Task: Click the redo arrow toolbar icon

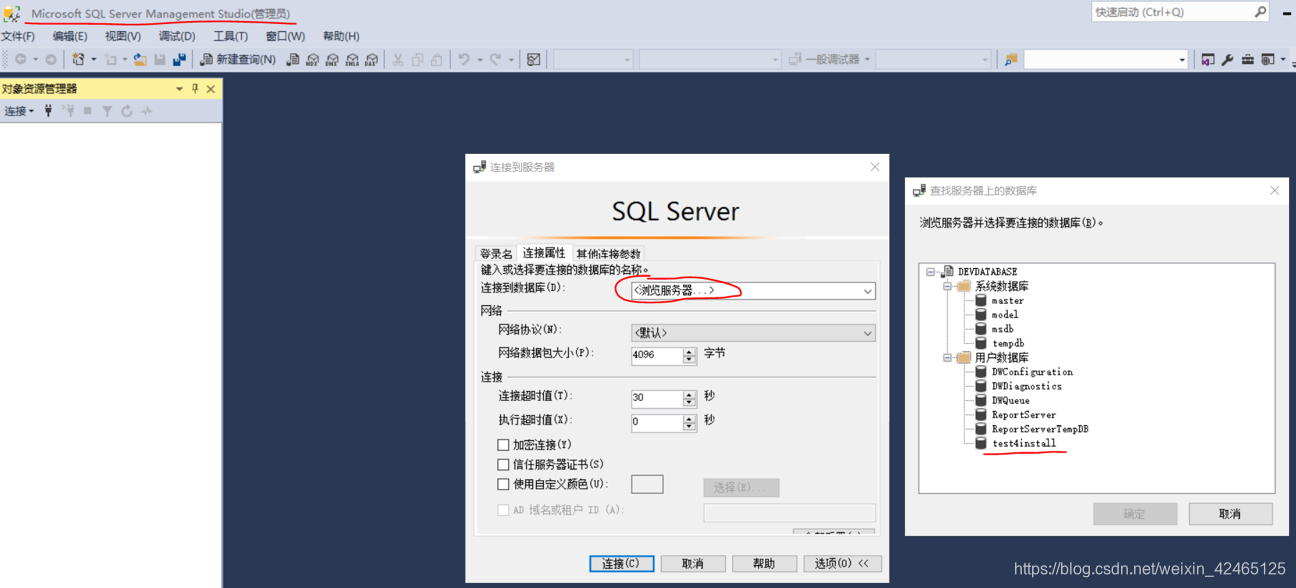Action: pos(496,60)
